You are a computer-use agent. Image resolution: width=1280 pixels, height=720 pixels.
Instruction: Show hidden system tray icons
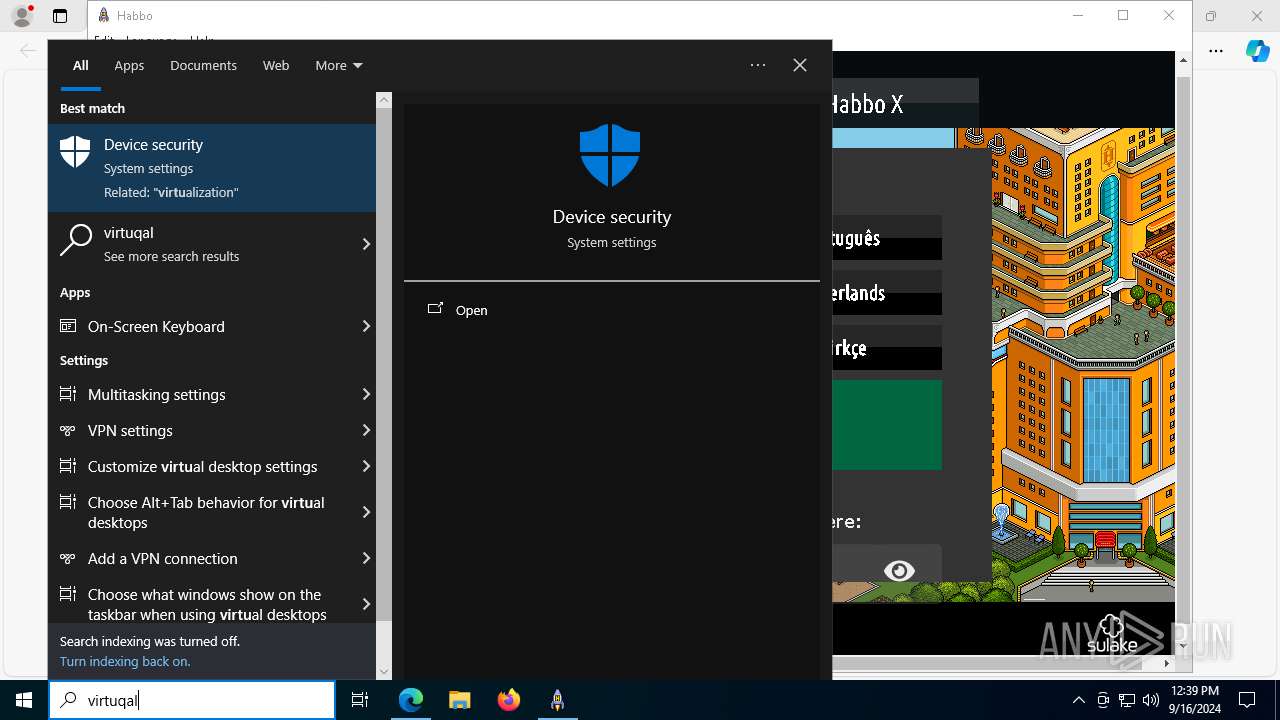(1079, 700)
